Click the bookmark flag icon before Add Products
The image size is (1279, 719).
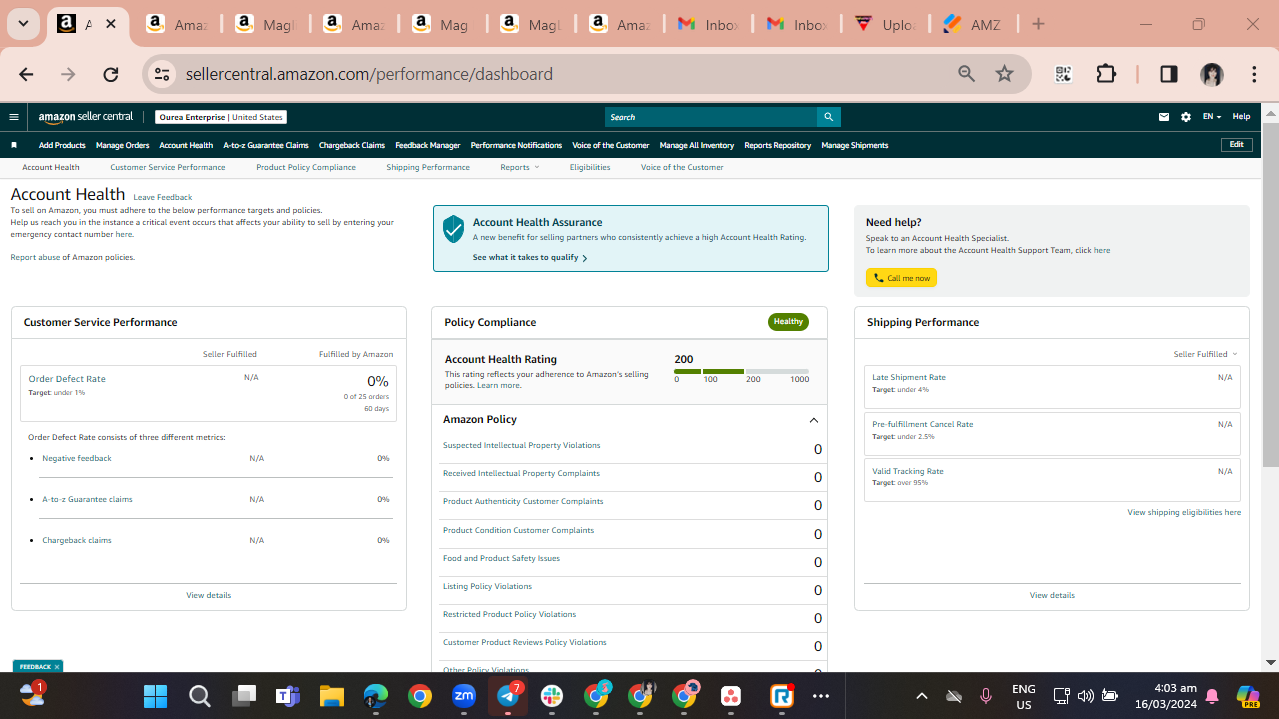pyautogui.click(x=14, y=145)
